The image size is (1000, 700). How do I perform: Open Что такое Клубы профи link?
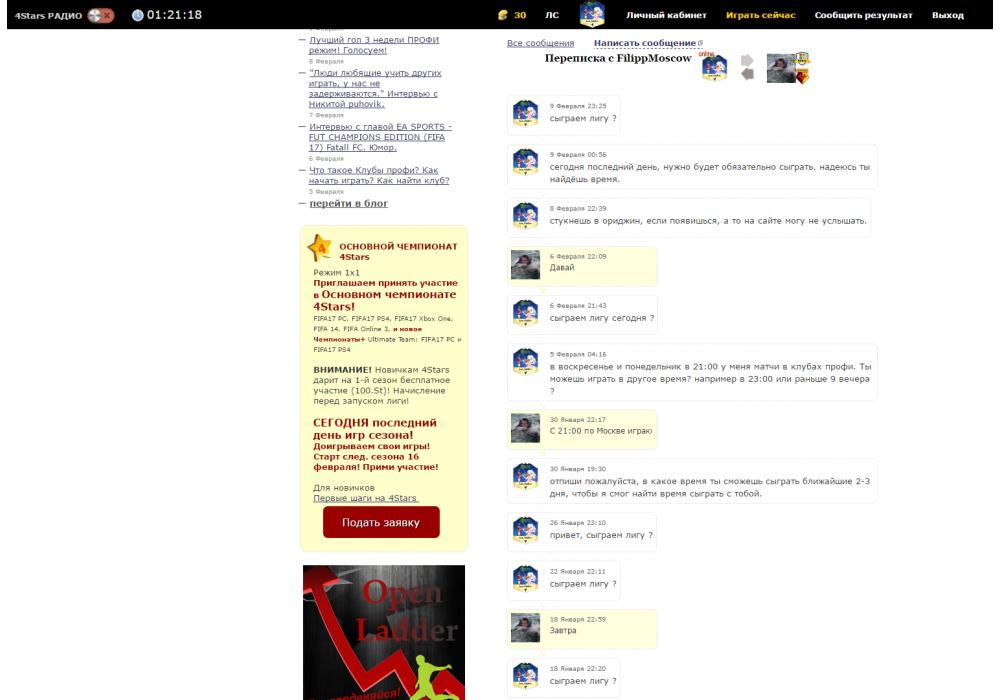point(379,175)
